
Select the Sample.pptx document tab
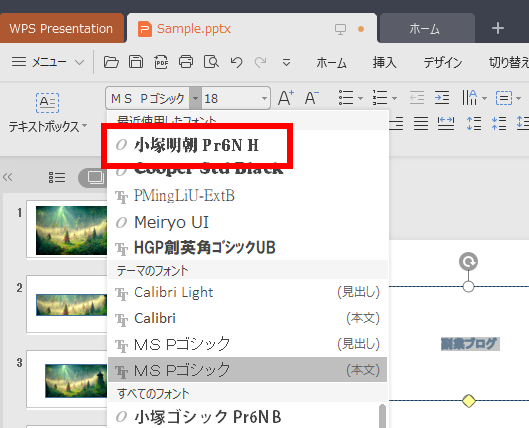point(252,28)
